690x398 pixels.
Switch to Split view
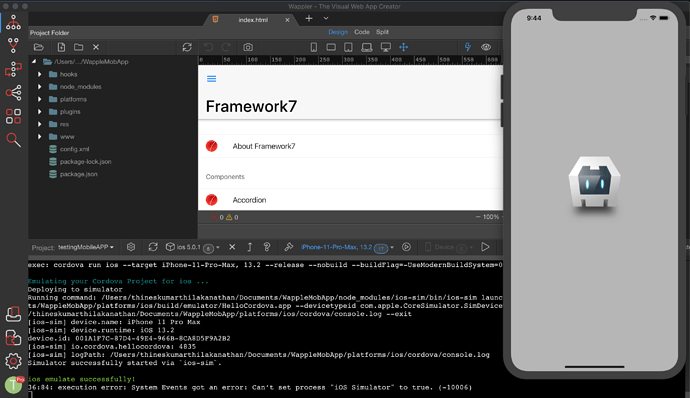coord(382,32)
